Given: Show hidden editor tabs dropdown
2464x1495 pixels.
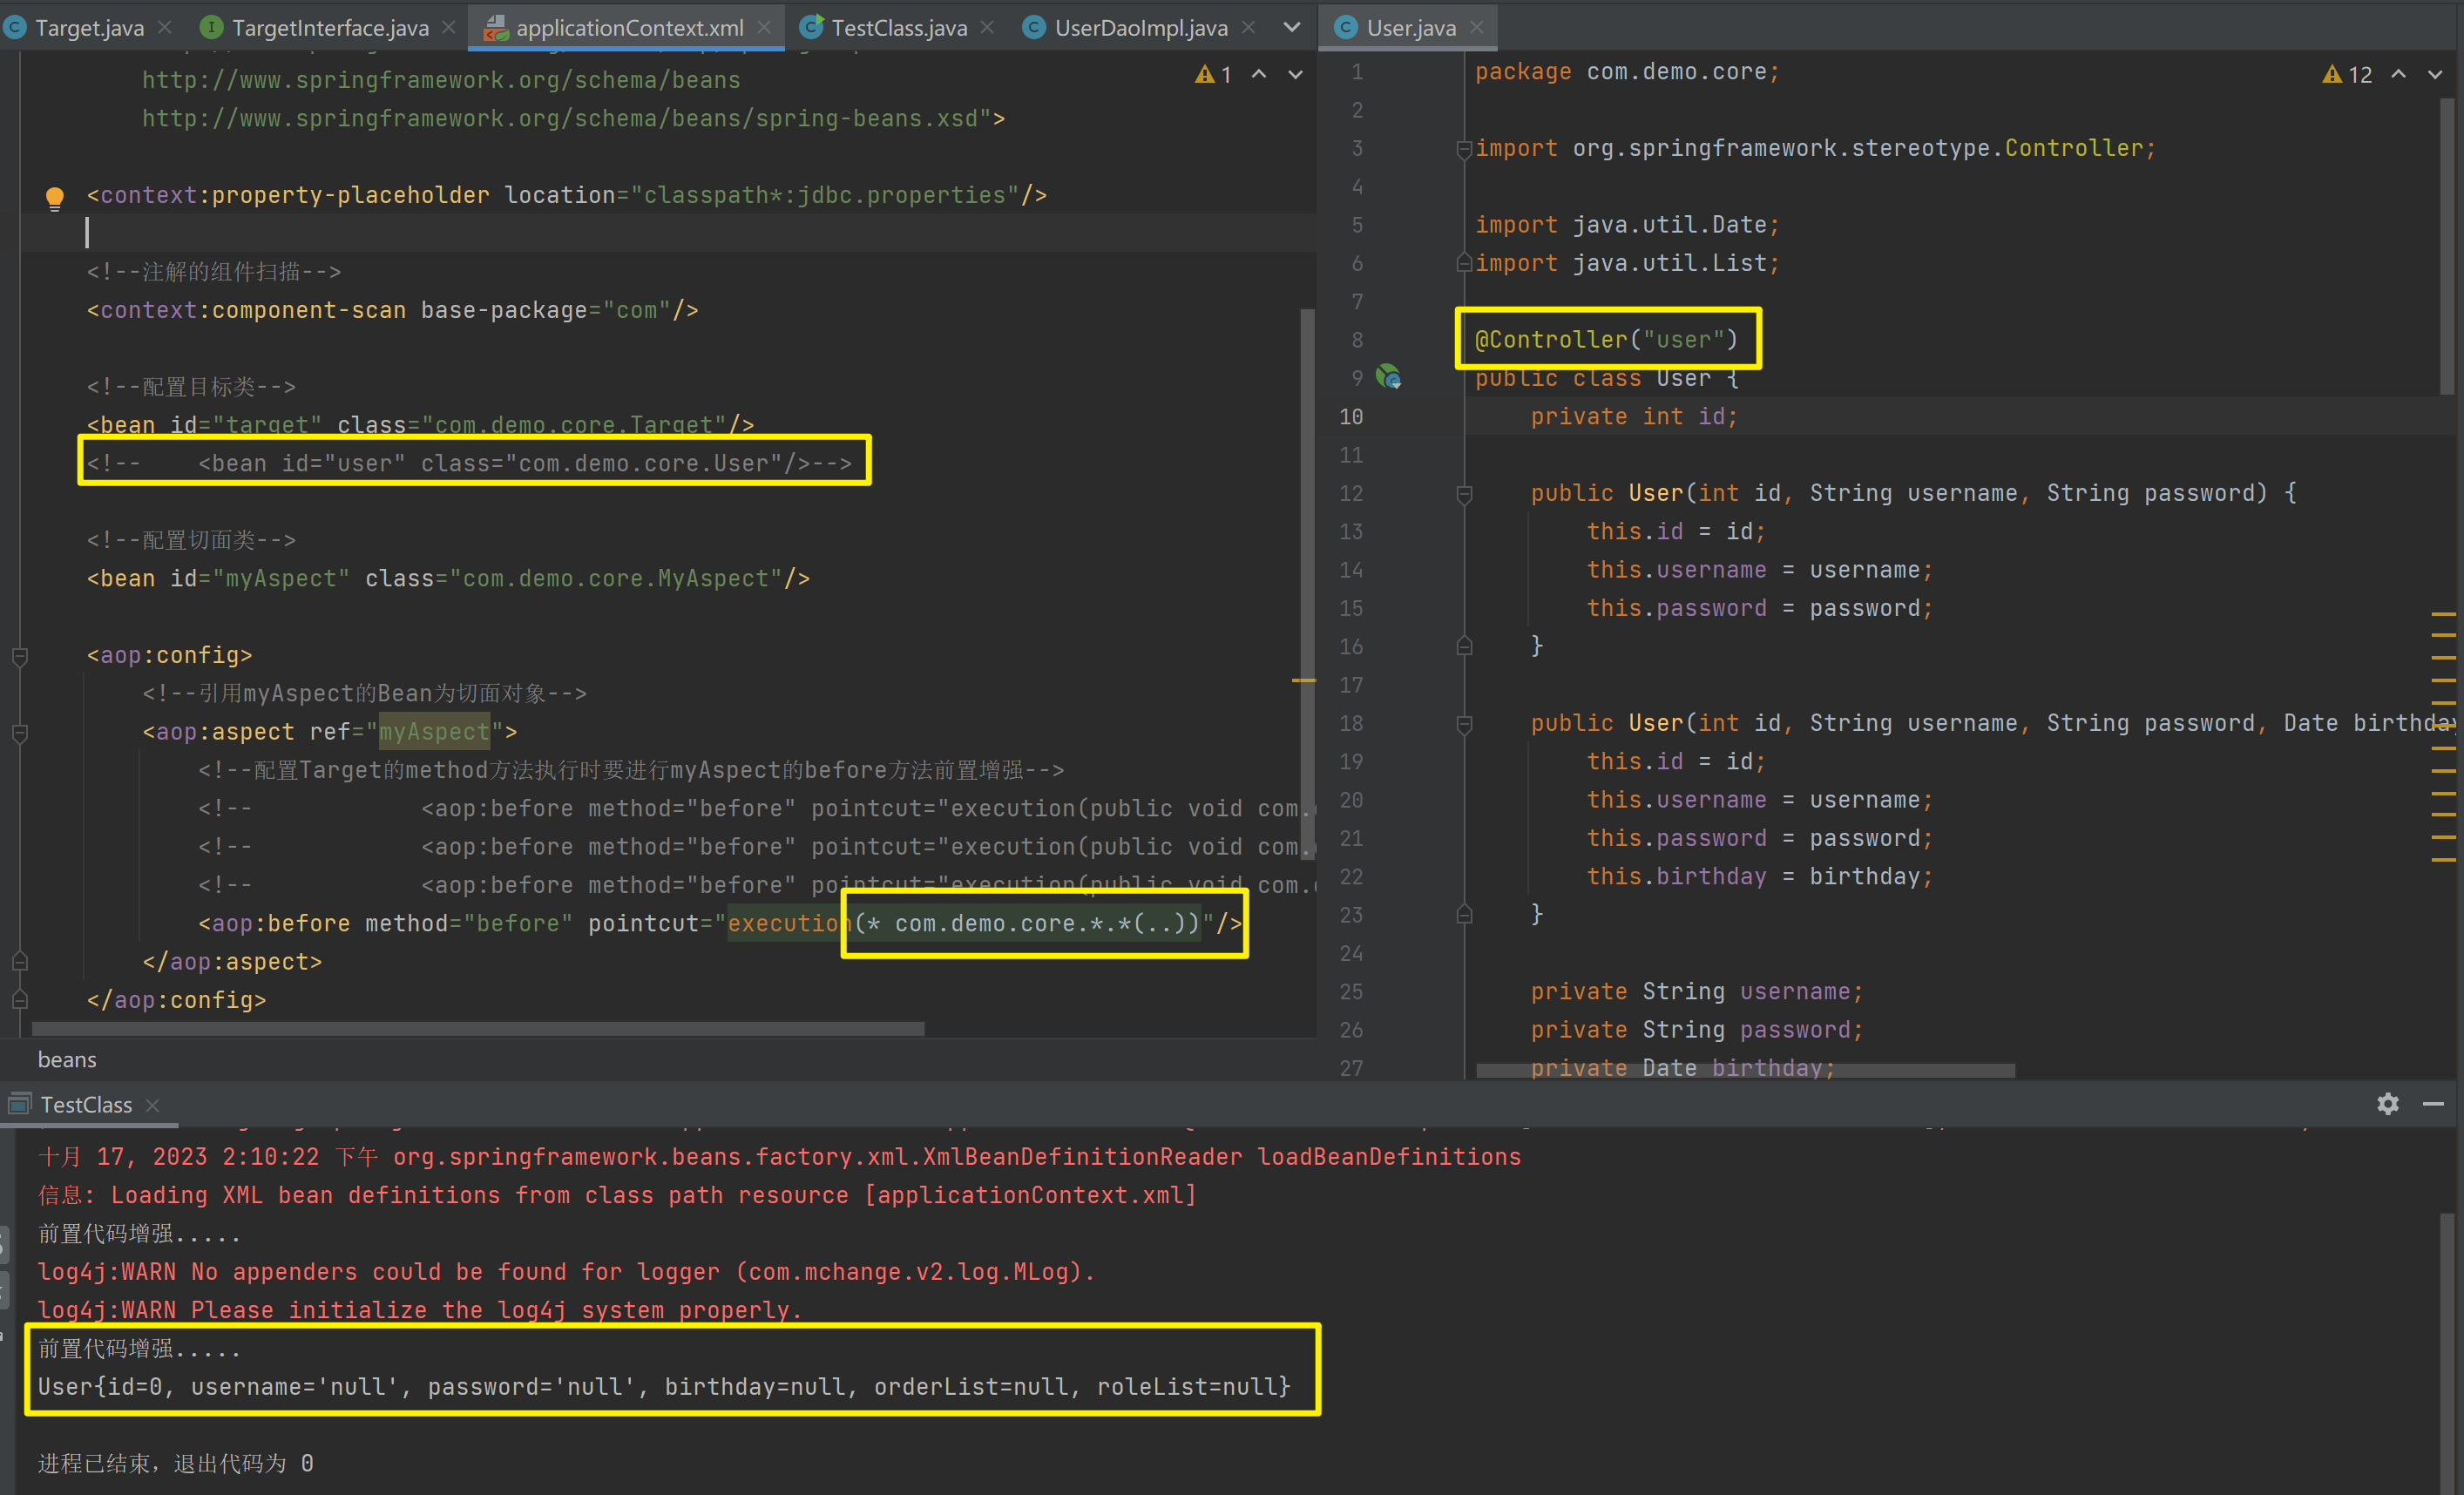Looking at the screenshot, I should [1292, 28].
